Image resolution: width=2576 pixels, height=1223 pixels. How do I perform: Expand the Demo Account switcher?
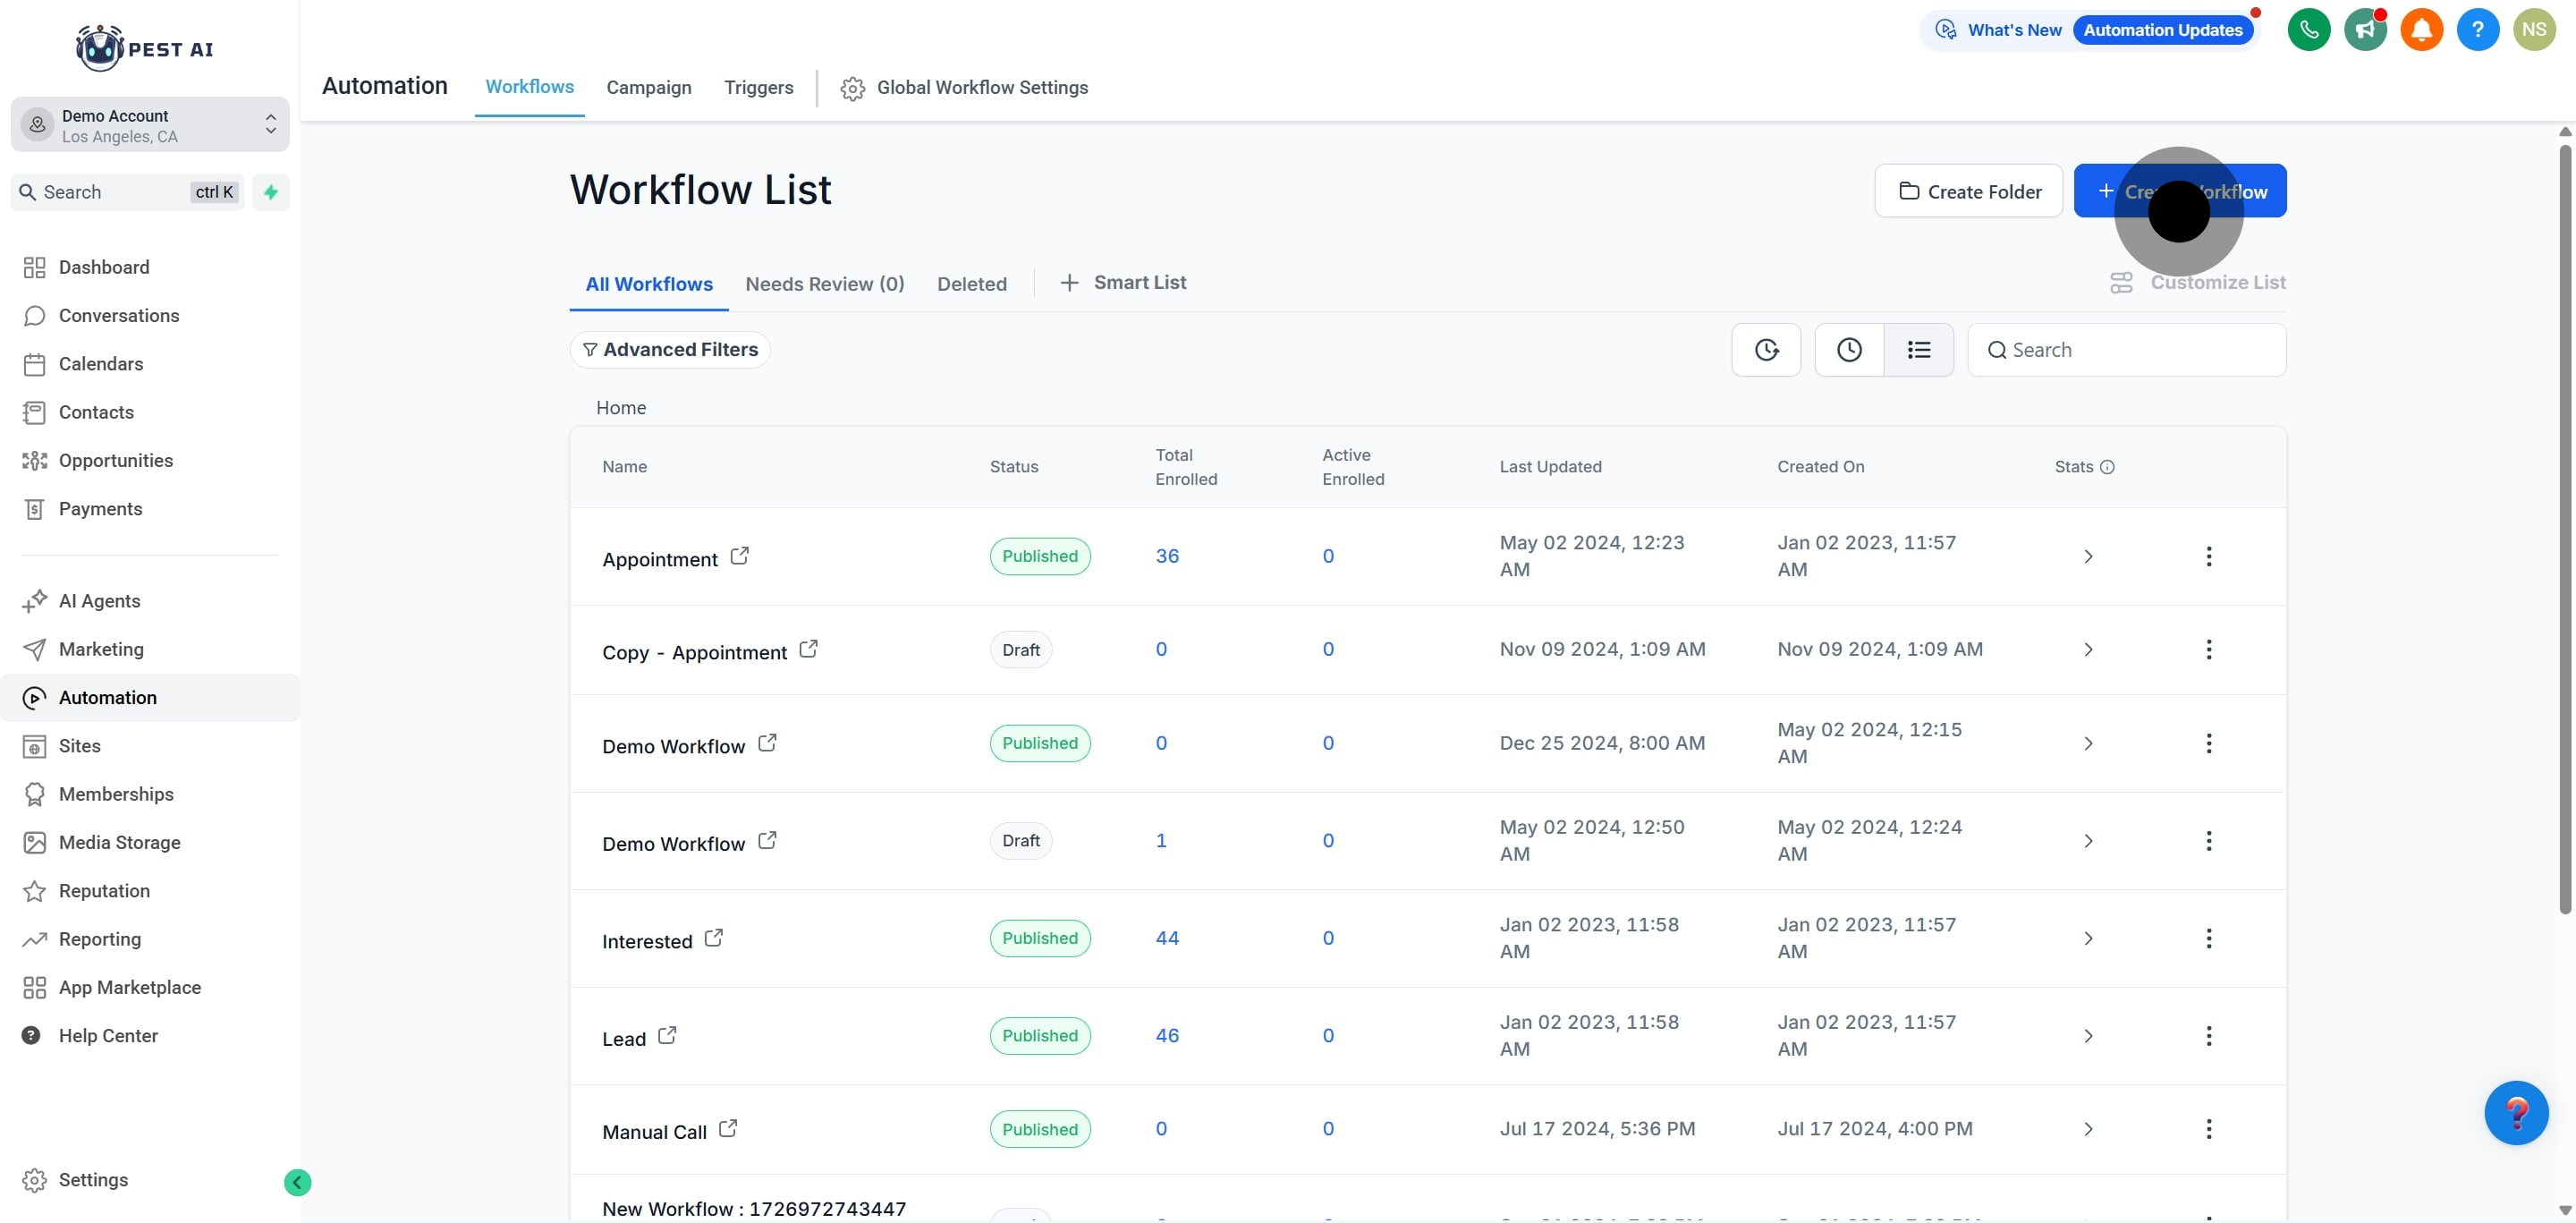click(x=150, y=125)
